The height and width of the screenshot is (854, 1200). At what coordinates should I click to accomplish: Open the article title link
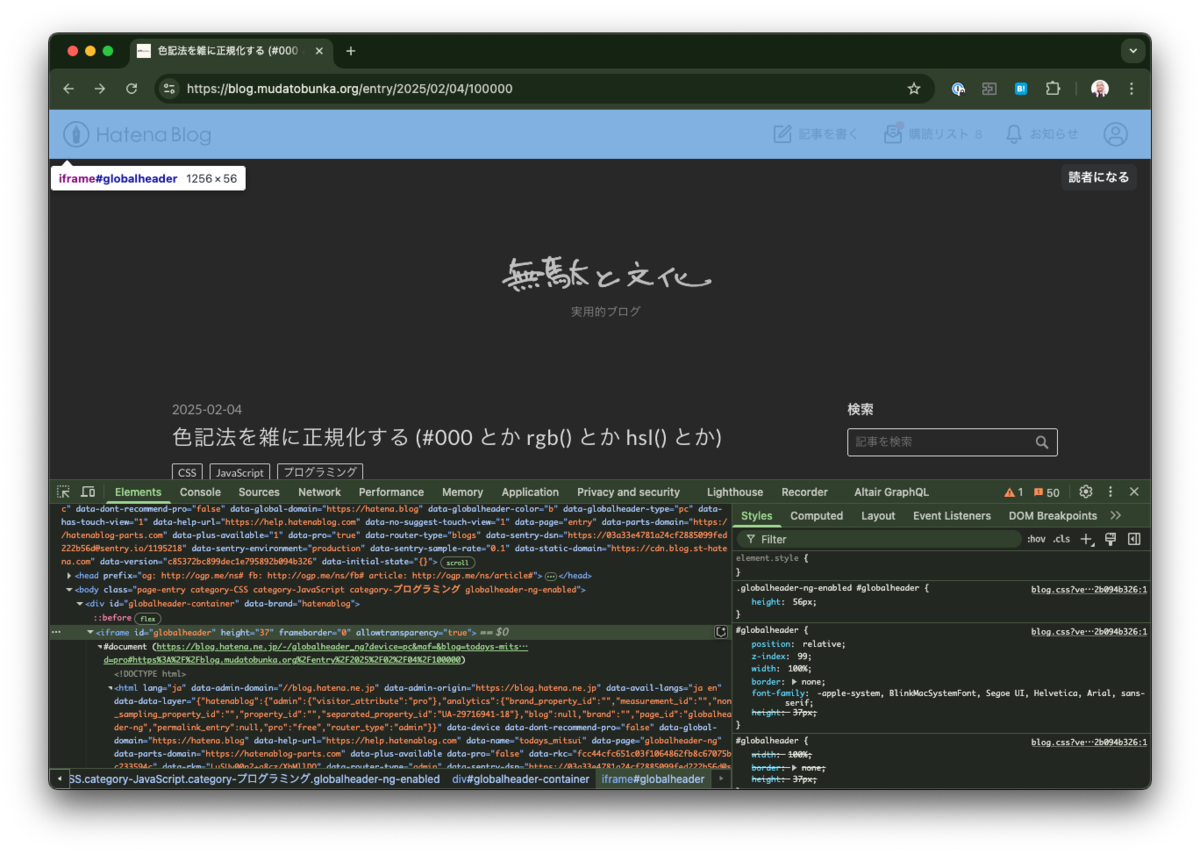coord(447,437)
